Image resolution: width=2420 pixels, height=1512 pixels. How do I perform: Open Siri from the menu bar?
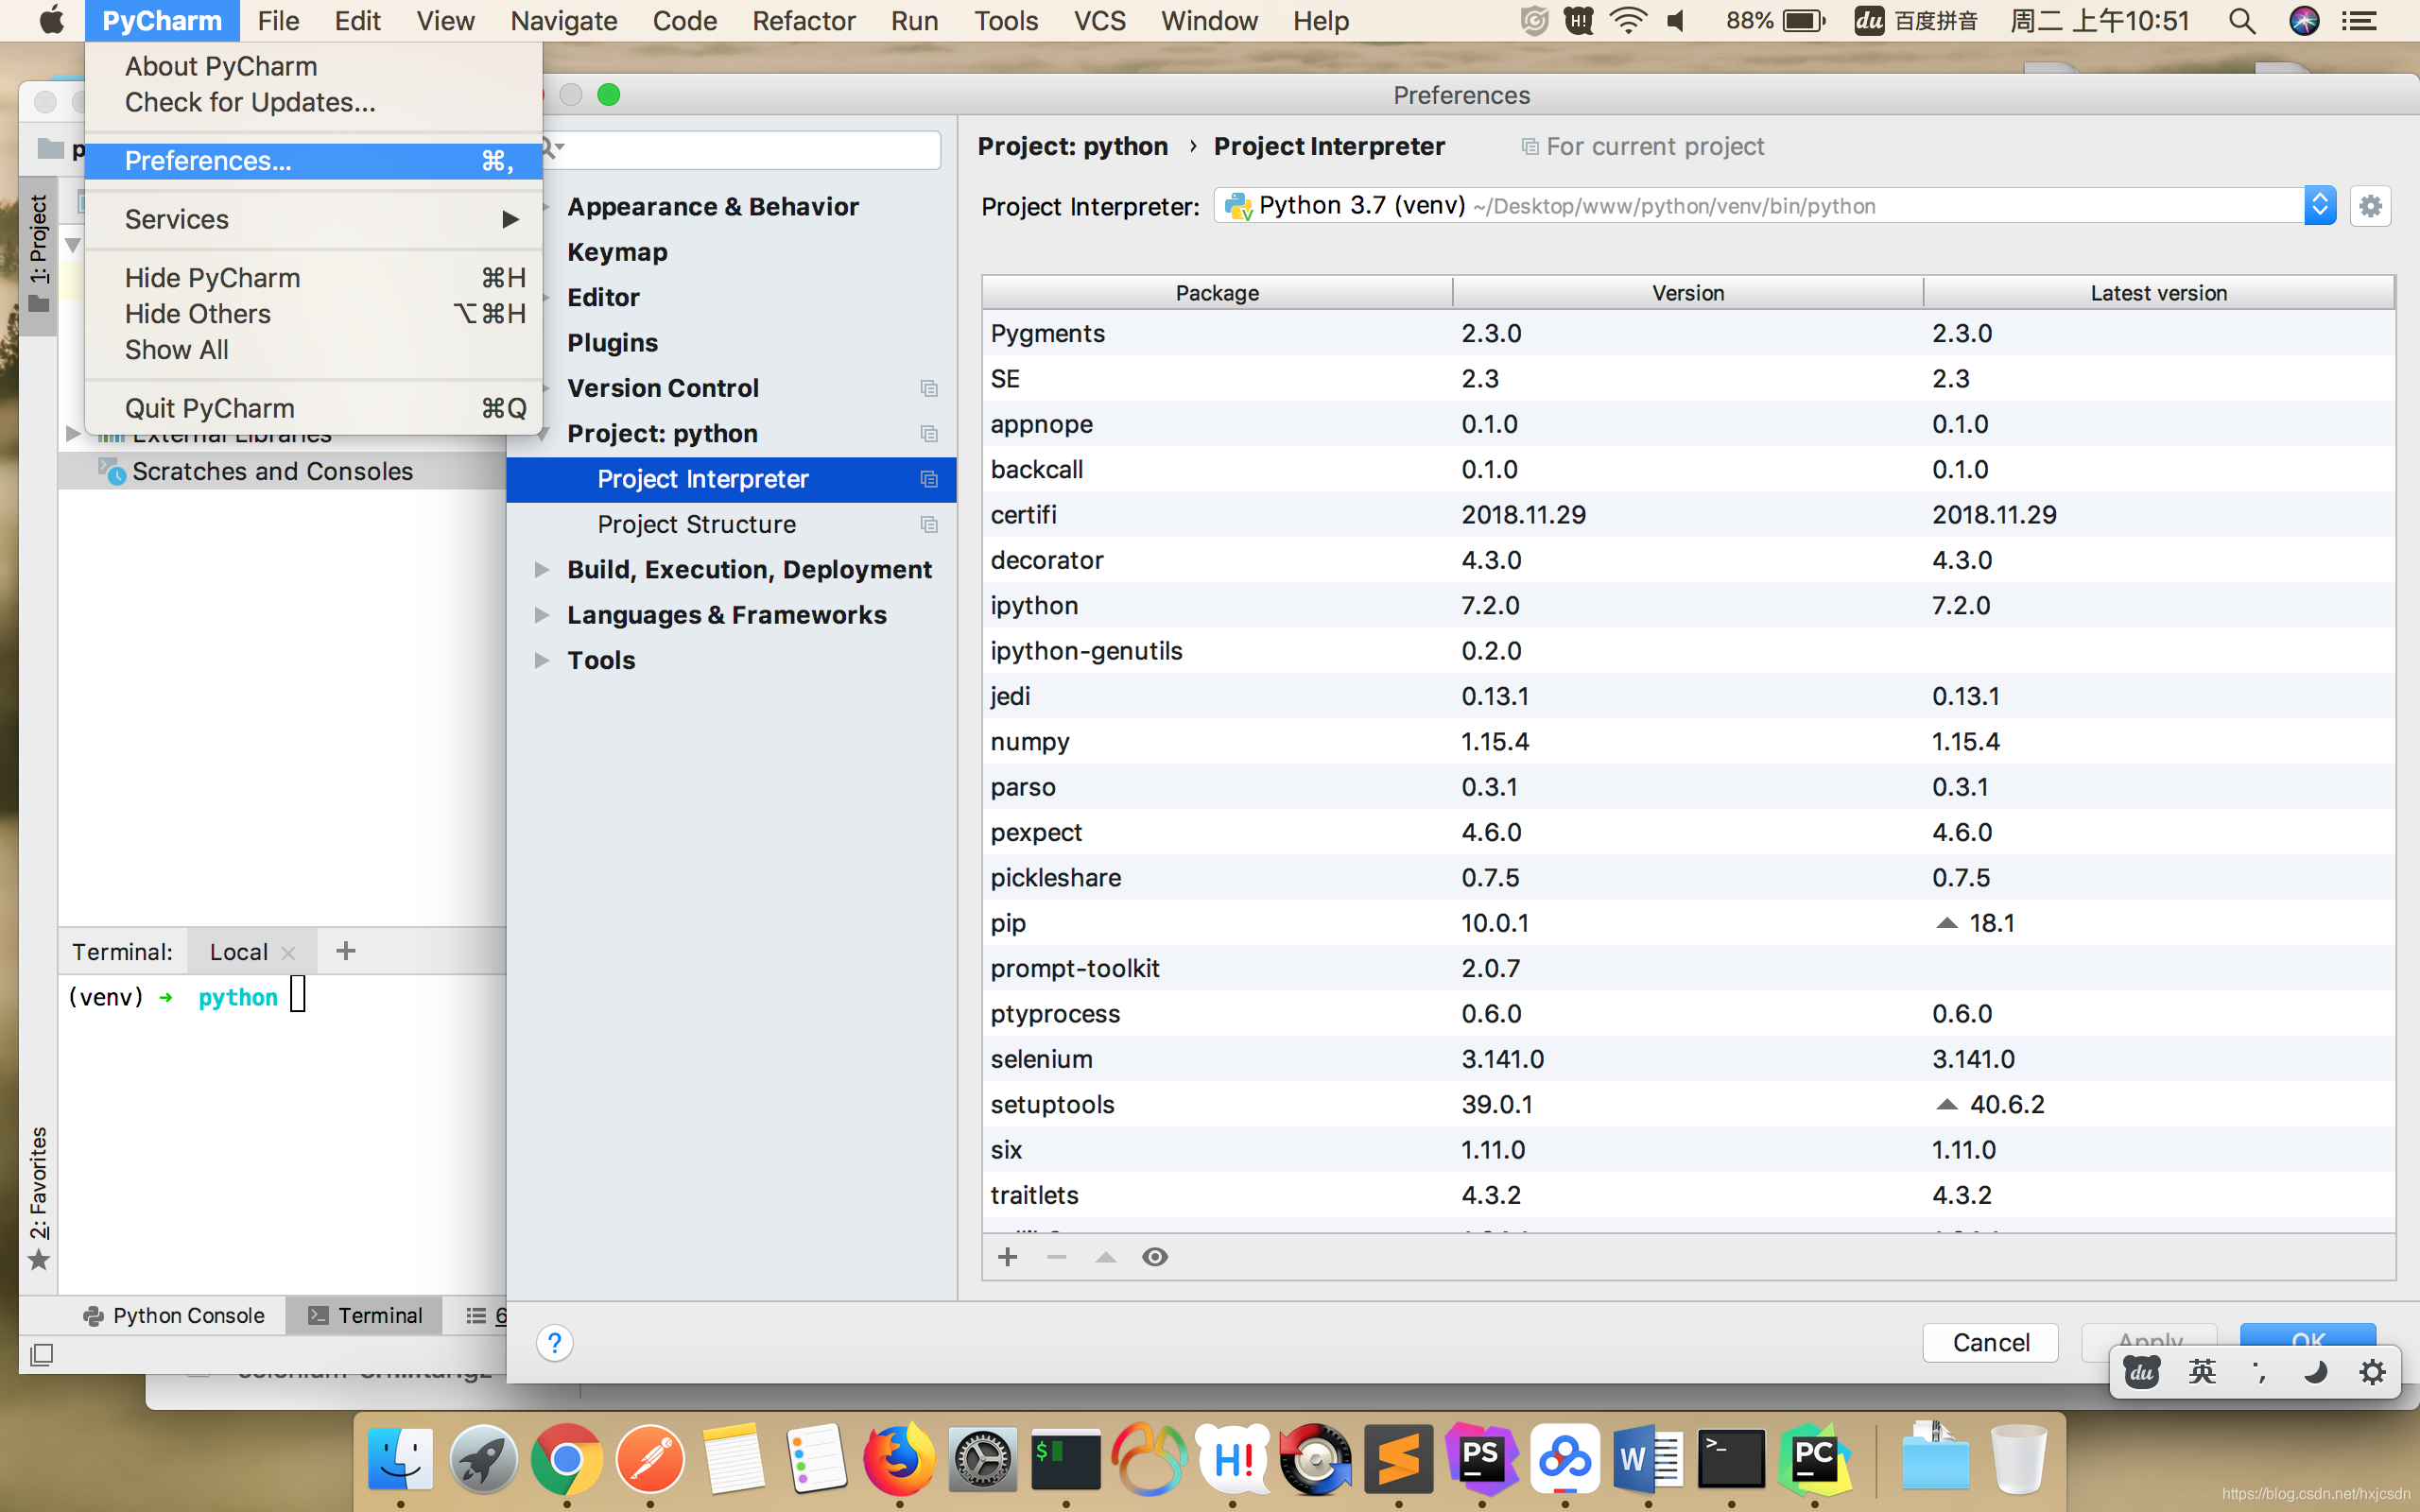pos(2304,21)
